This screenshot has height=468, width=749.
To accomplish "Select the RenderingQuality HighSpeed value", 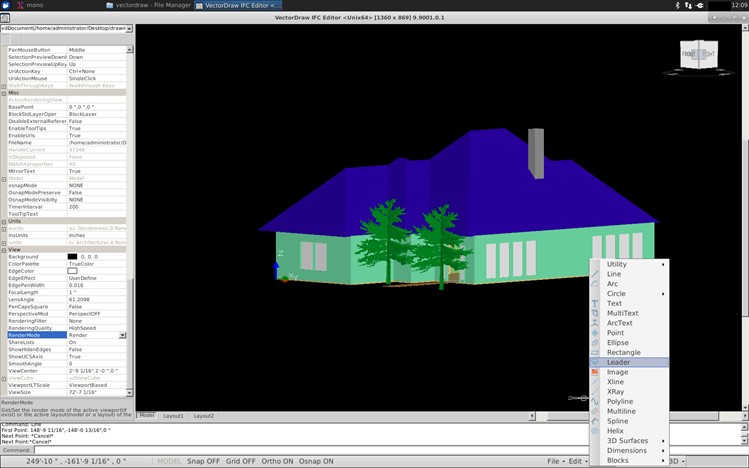I will click(x=97, y=328).
